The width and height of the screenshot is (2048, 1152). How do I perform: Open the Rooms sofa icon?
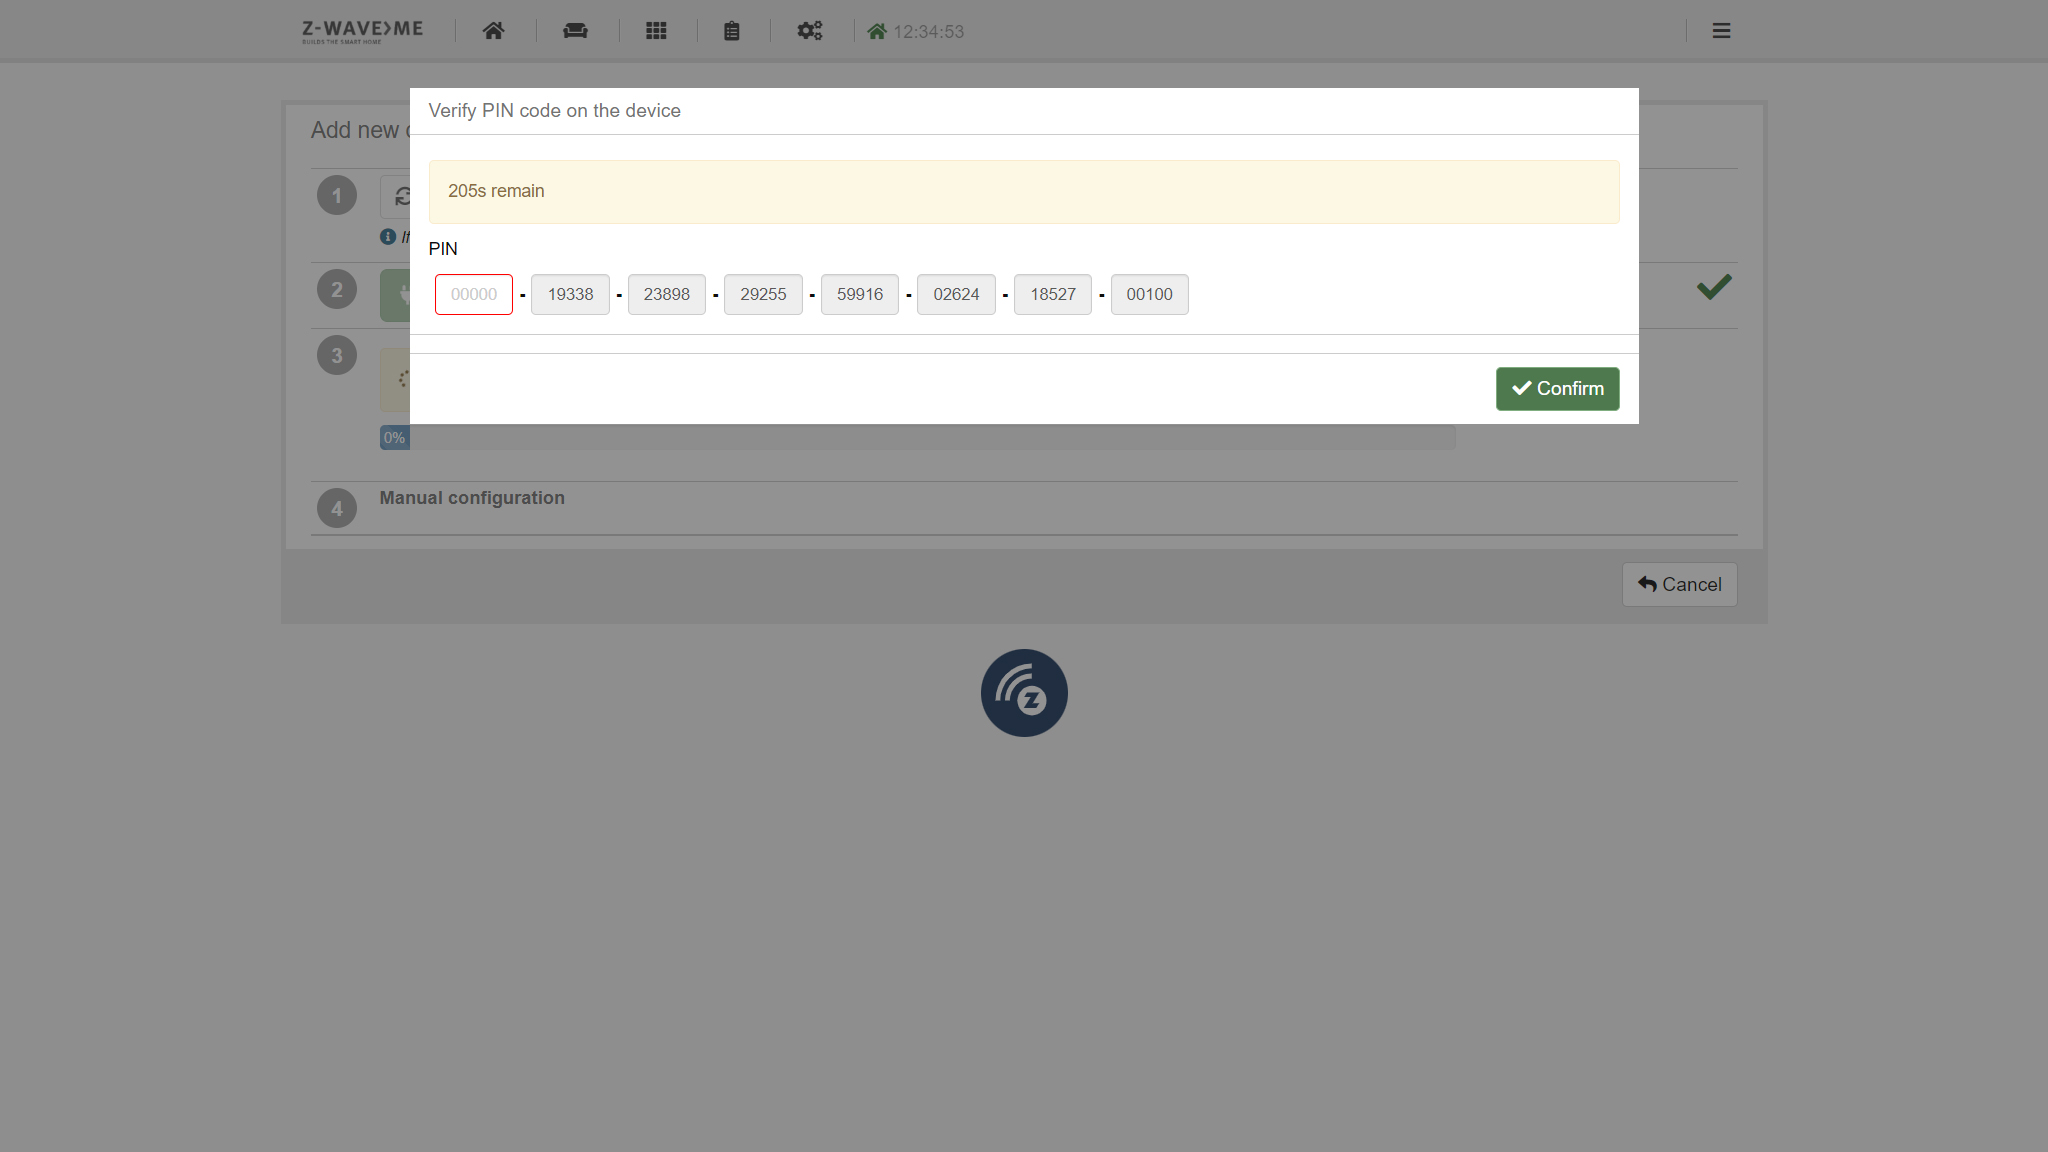point(575,31)
